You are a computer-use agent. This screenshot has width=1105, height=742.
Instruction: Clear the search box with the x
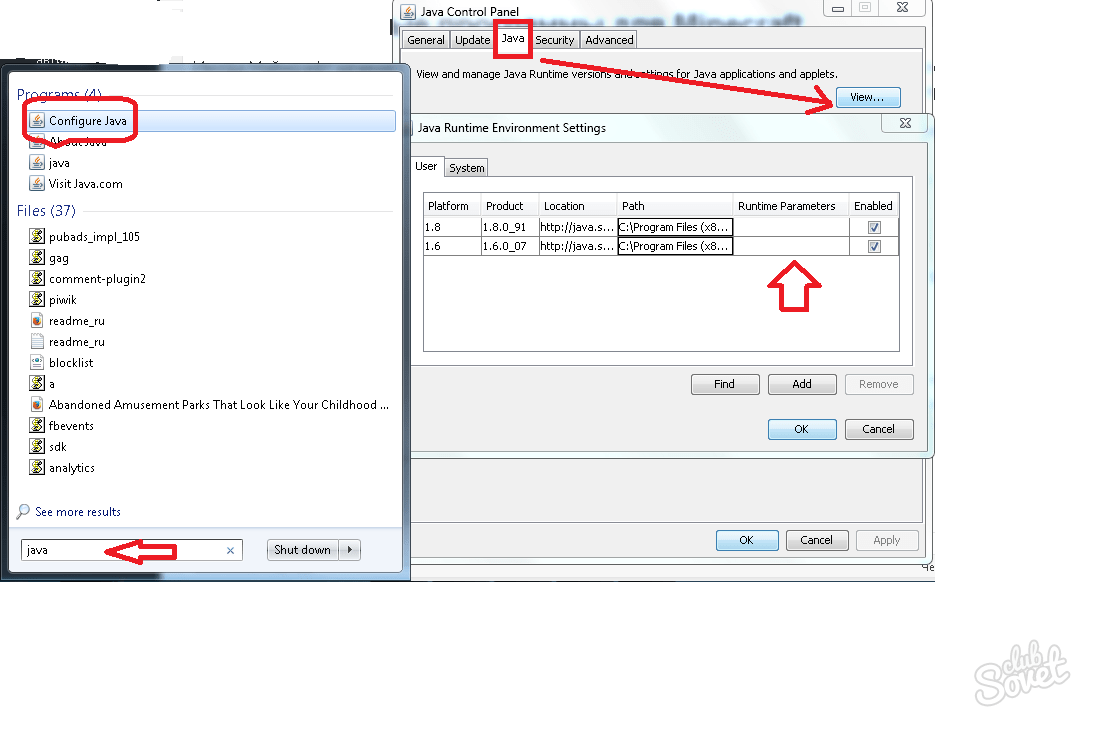[230, 550]
